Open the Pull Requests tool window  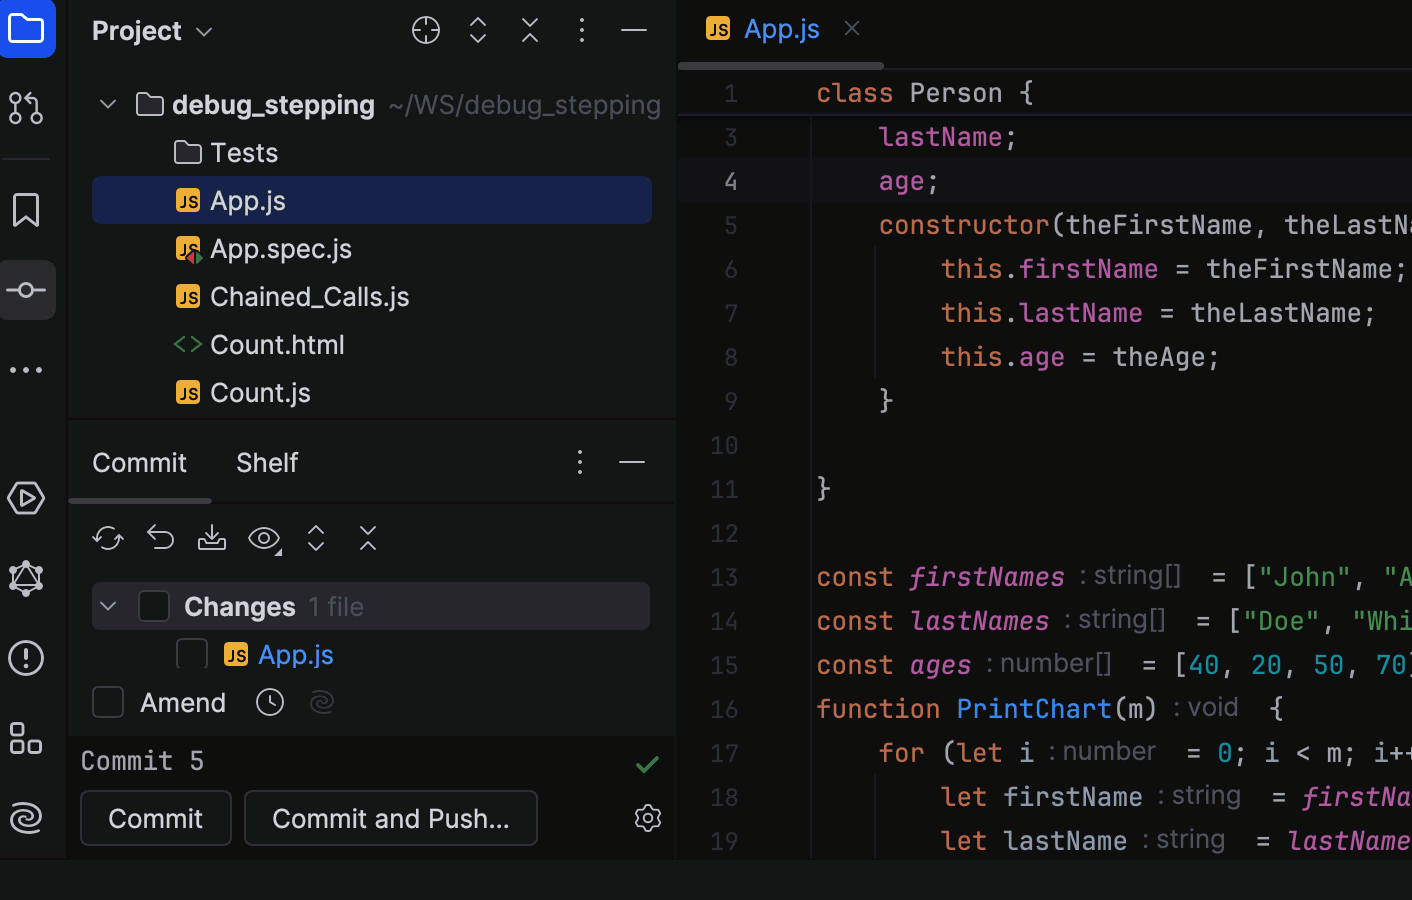tap(27, 110)
